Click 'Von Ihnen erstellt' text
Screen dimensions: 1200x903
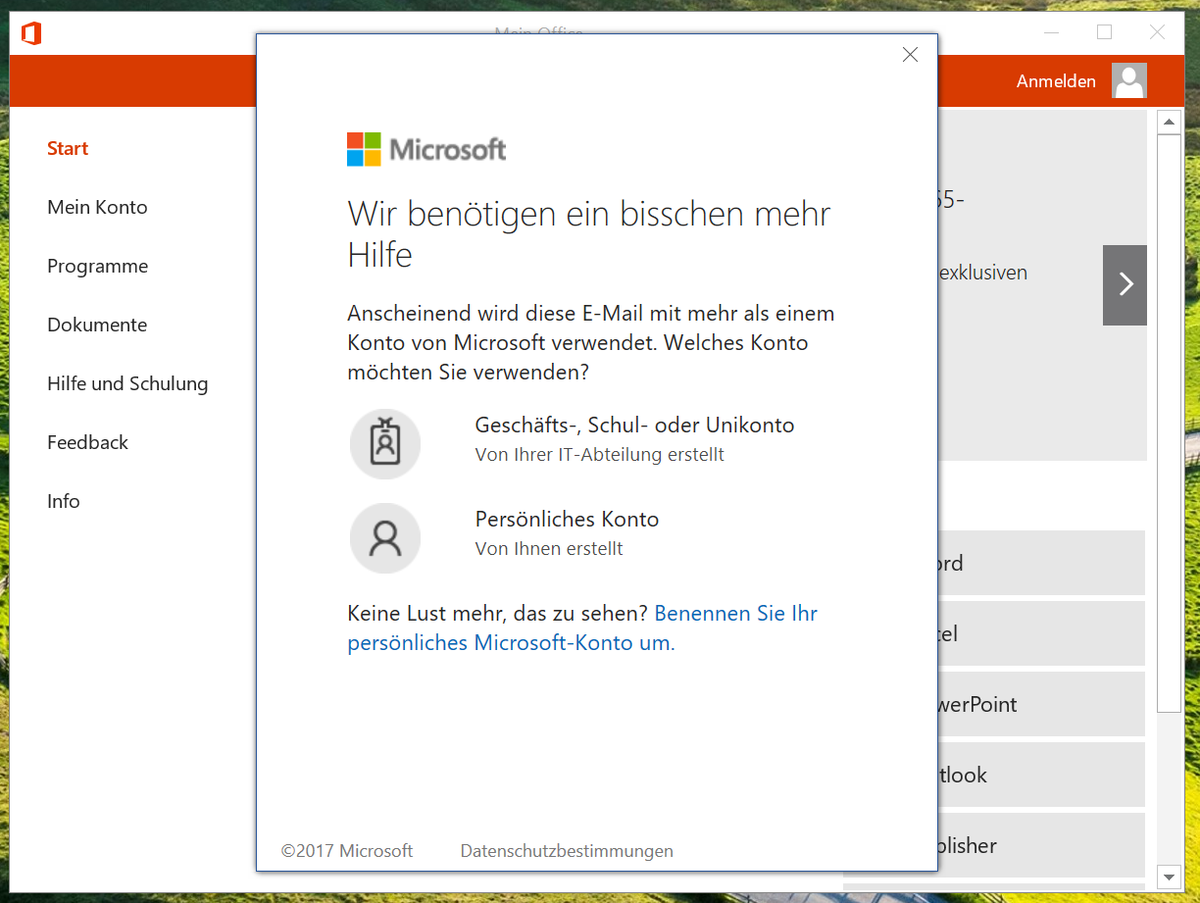pos(549,549)
